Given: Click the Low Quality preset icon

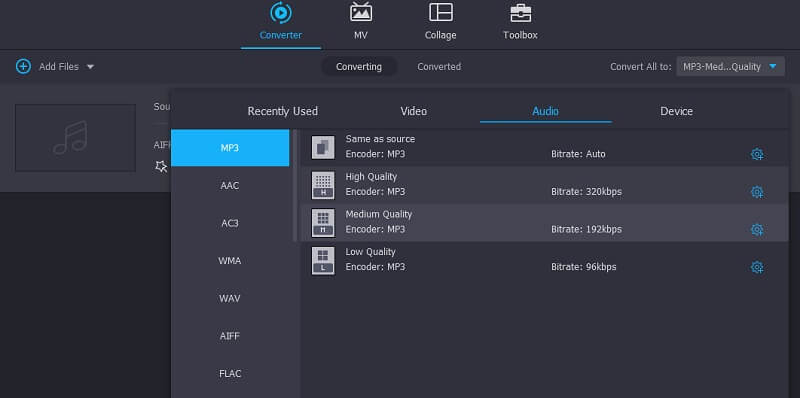Looking at the screenshot, I should tap(323, 261).
